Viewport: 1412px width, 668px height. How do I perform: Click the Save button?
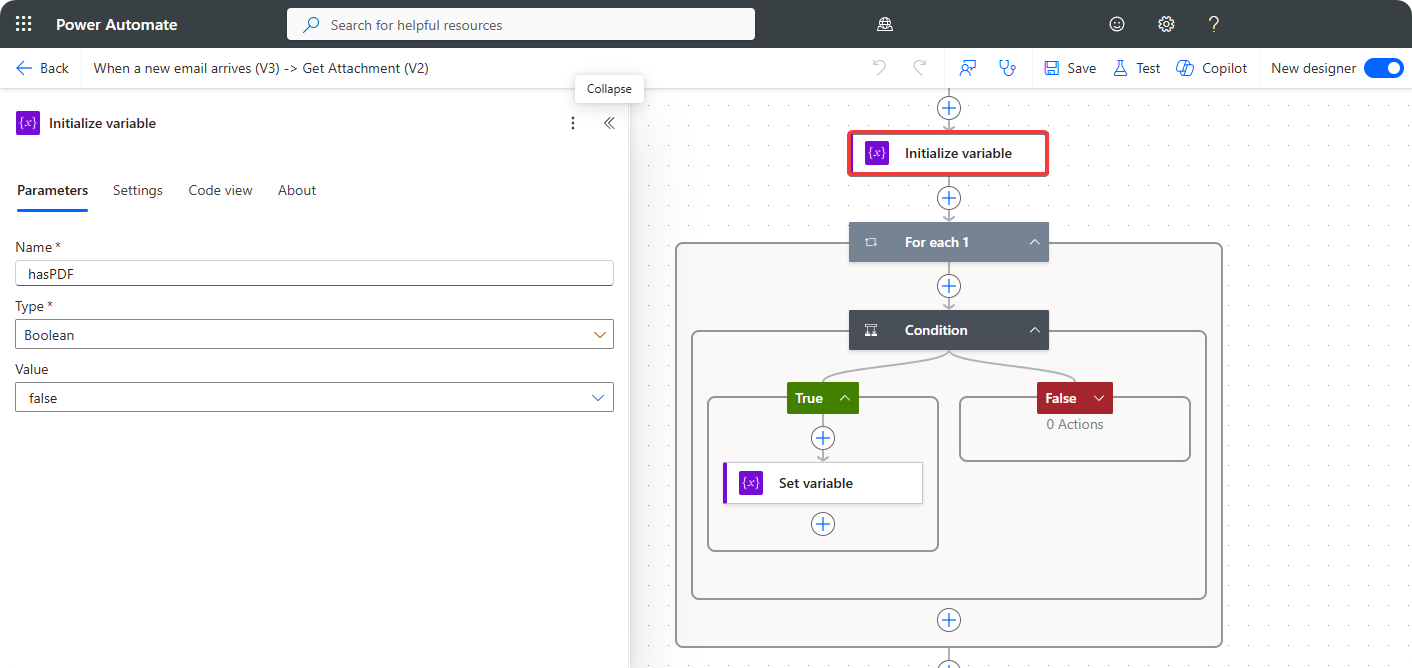(x=1070, y=68)
